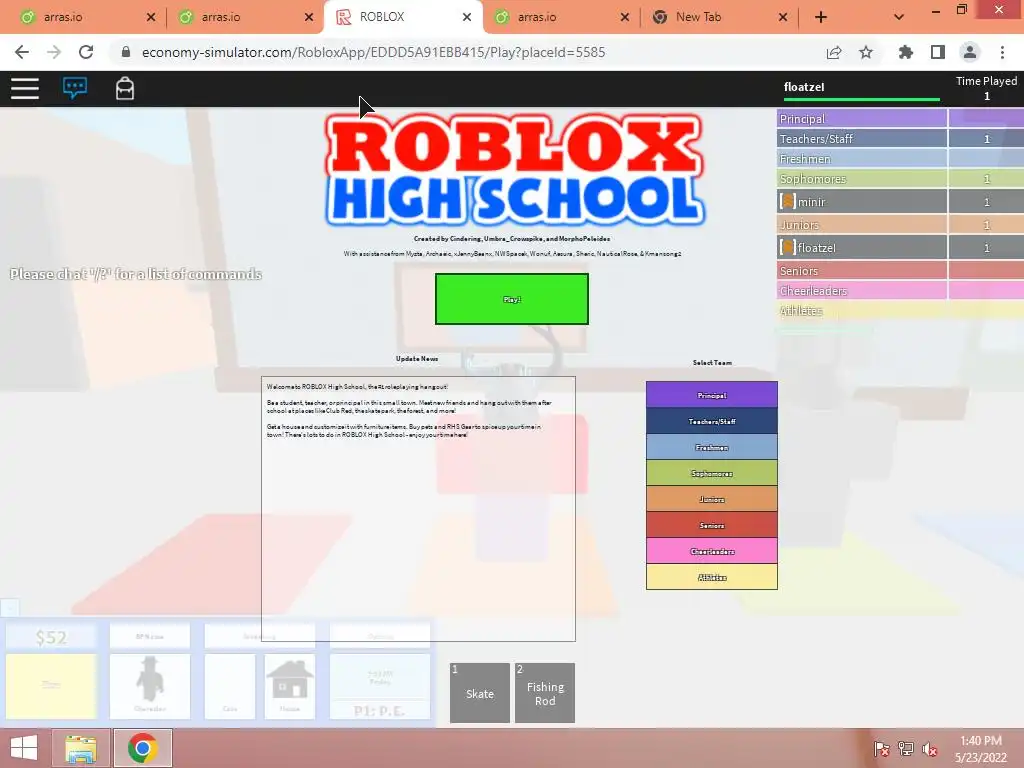Open a new browser tab
This screenshot has height=768, width=1024.
(x=821, y=17)
